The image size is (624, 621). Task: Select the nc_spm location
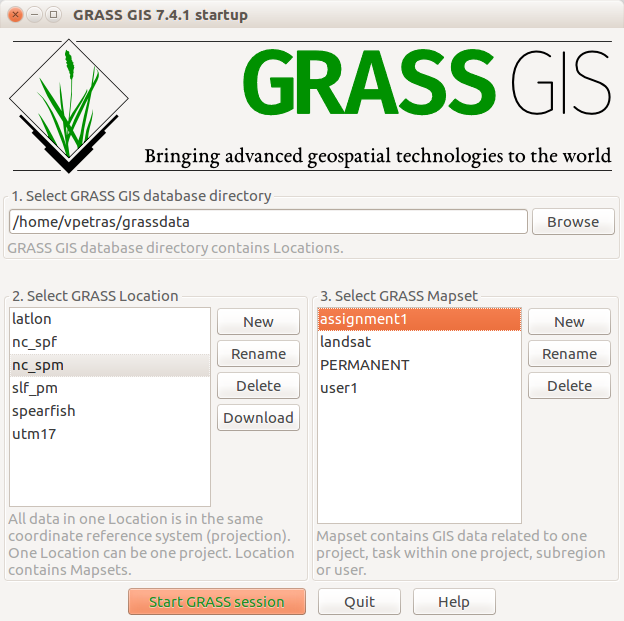pyautogui.click(x=110, y=365)
